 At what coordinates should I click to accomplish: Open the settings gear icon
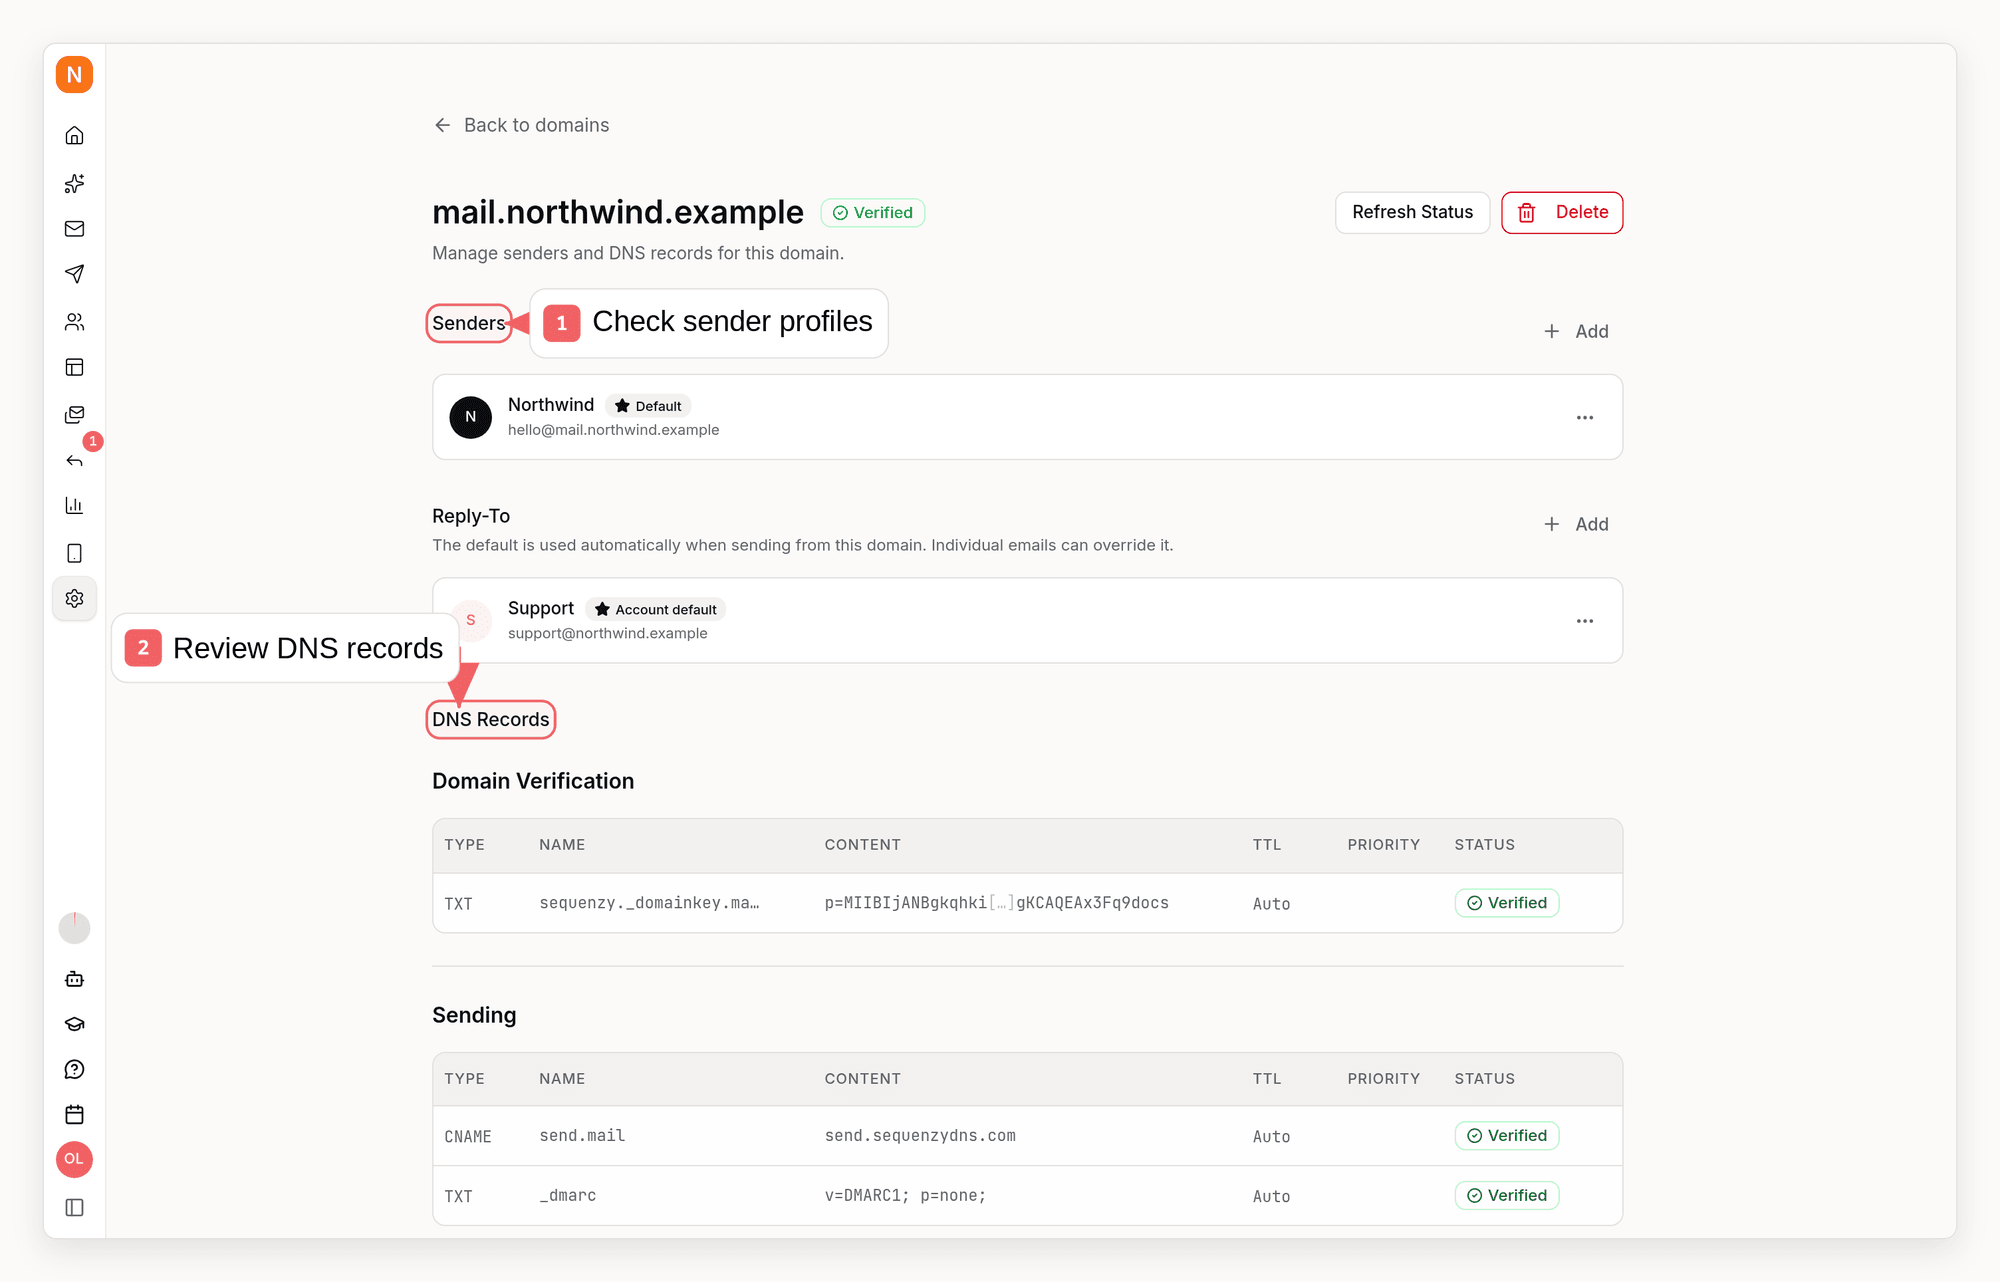pyautogui.click(x=74, y=599)
